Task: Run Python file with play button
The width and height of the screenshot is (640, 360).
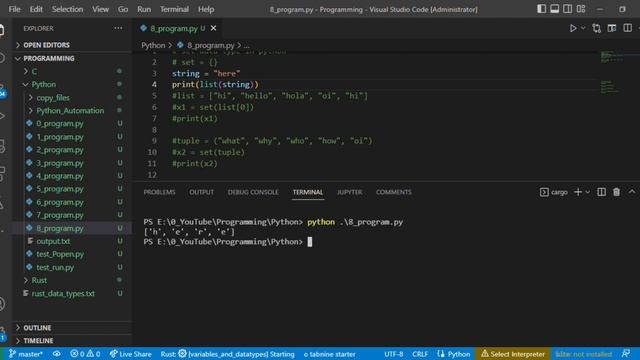Action: point(573,28)
